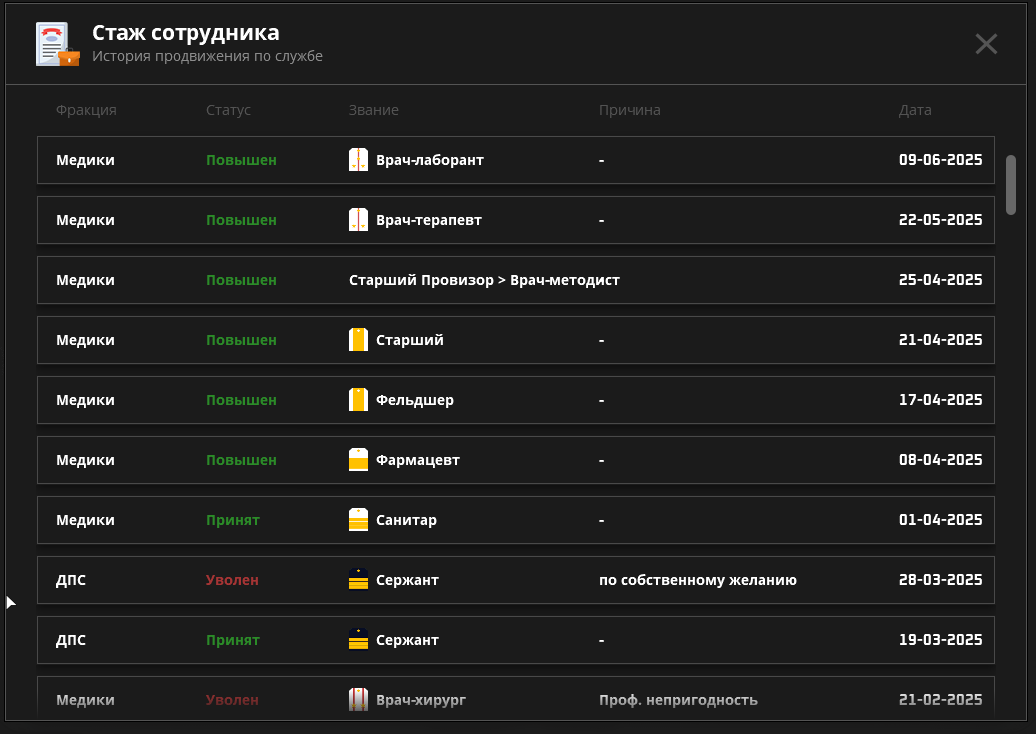
Task: Click the Старший rank badge icon
Action: pos(358,340)
